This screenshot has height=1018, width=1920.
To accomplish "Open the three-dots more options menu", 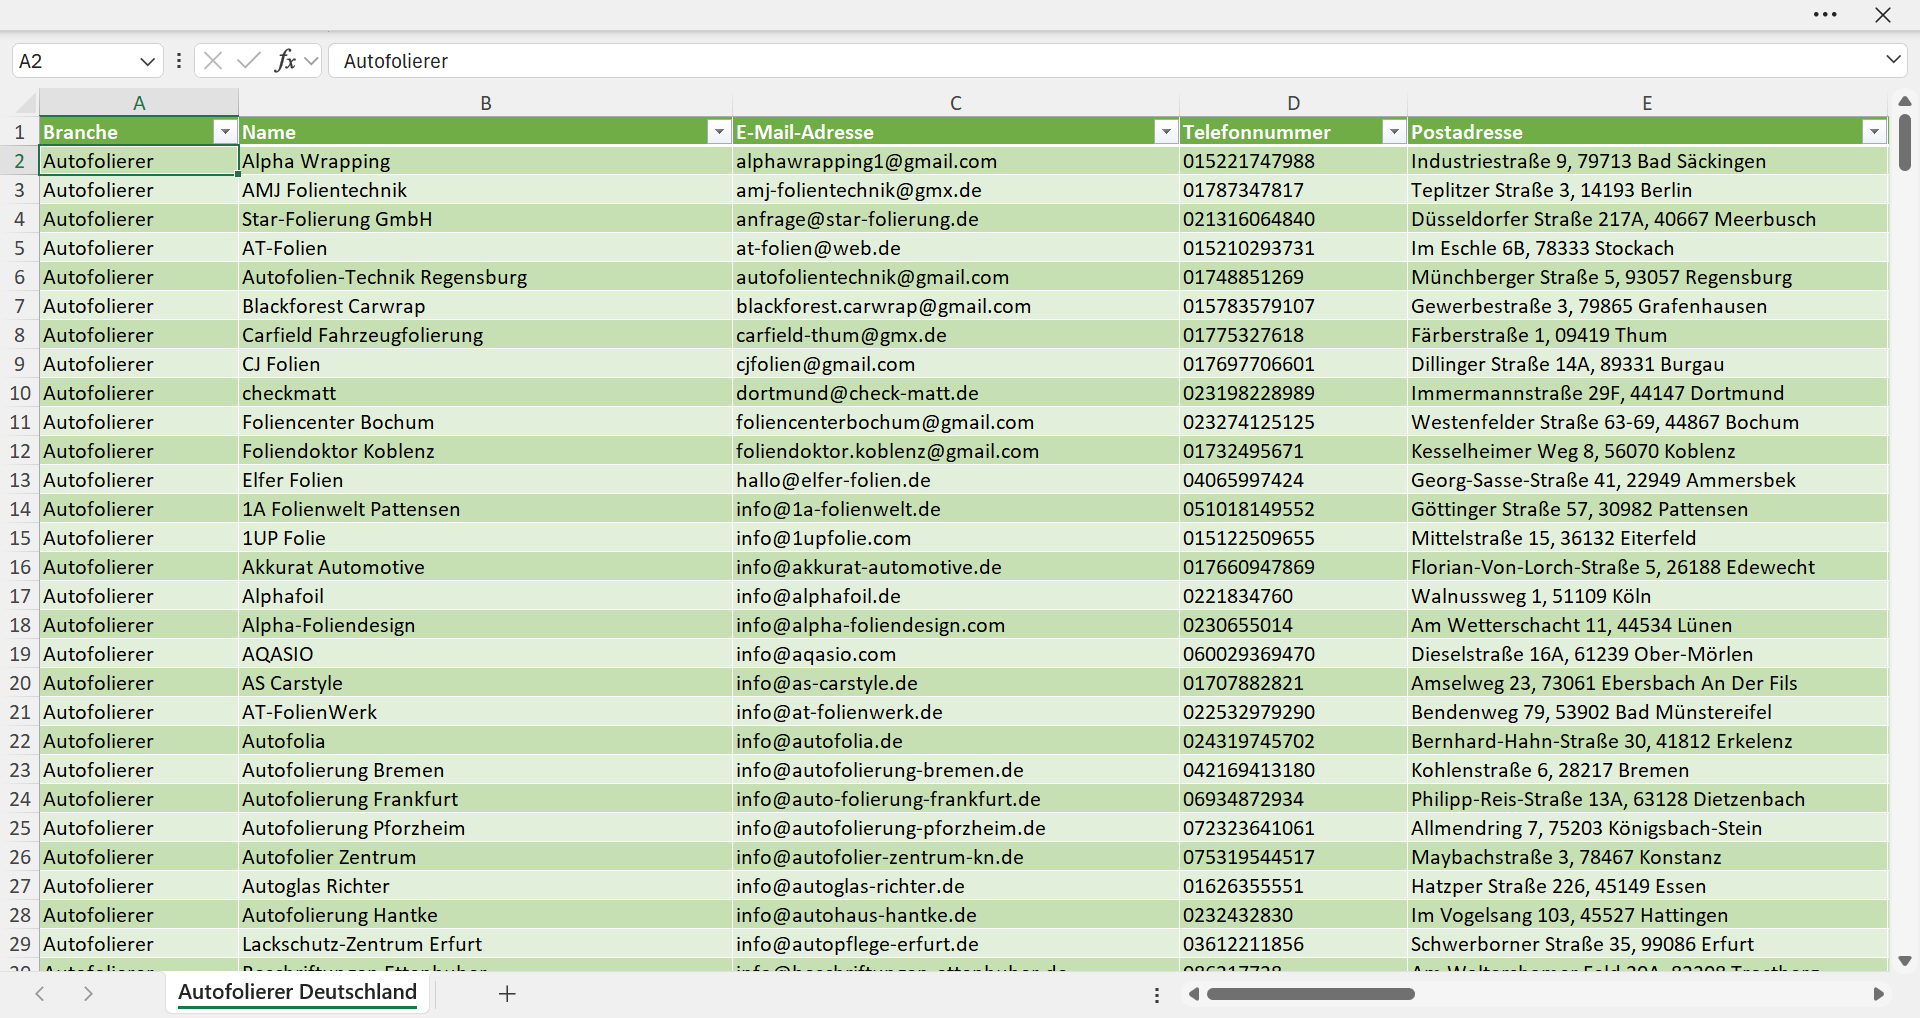I will click(1825, 15).
